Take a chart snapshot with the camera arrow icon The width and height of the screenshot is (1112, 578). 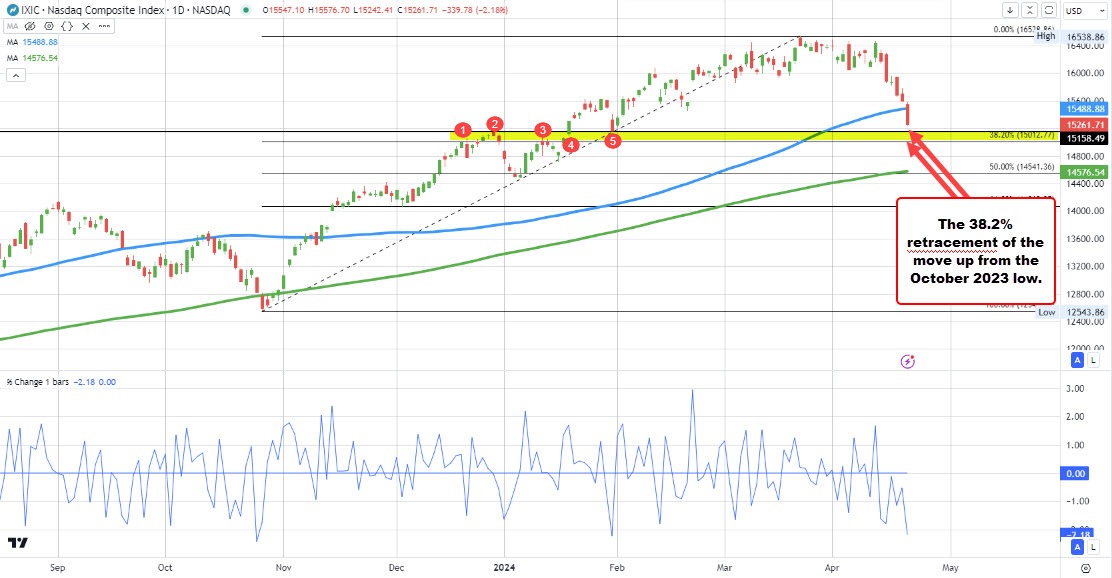pyautogui.click(x=1010, y=9)
